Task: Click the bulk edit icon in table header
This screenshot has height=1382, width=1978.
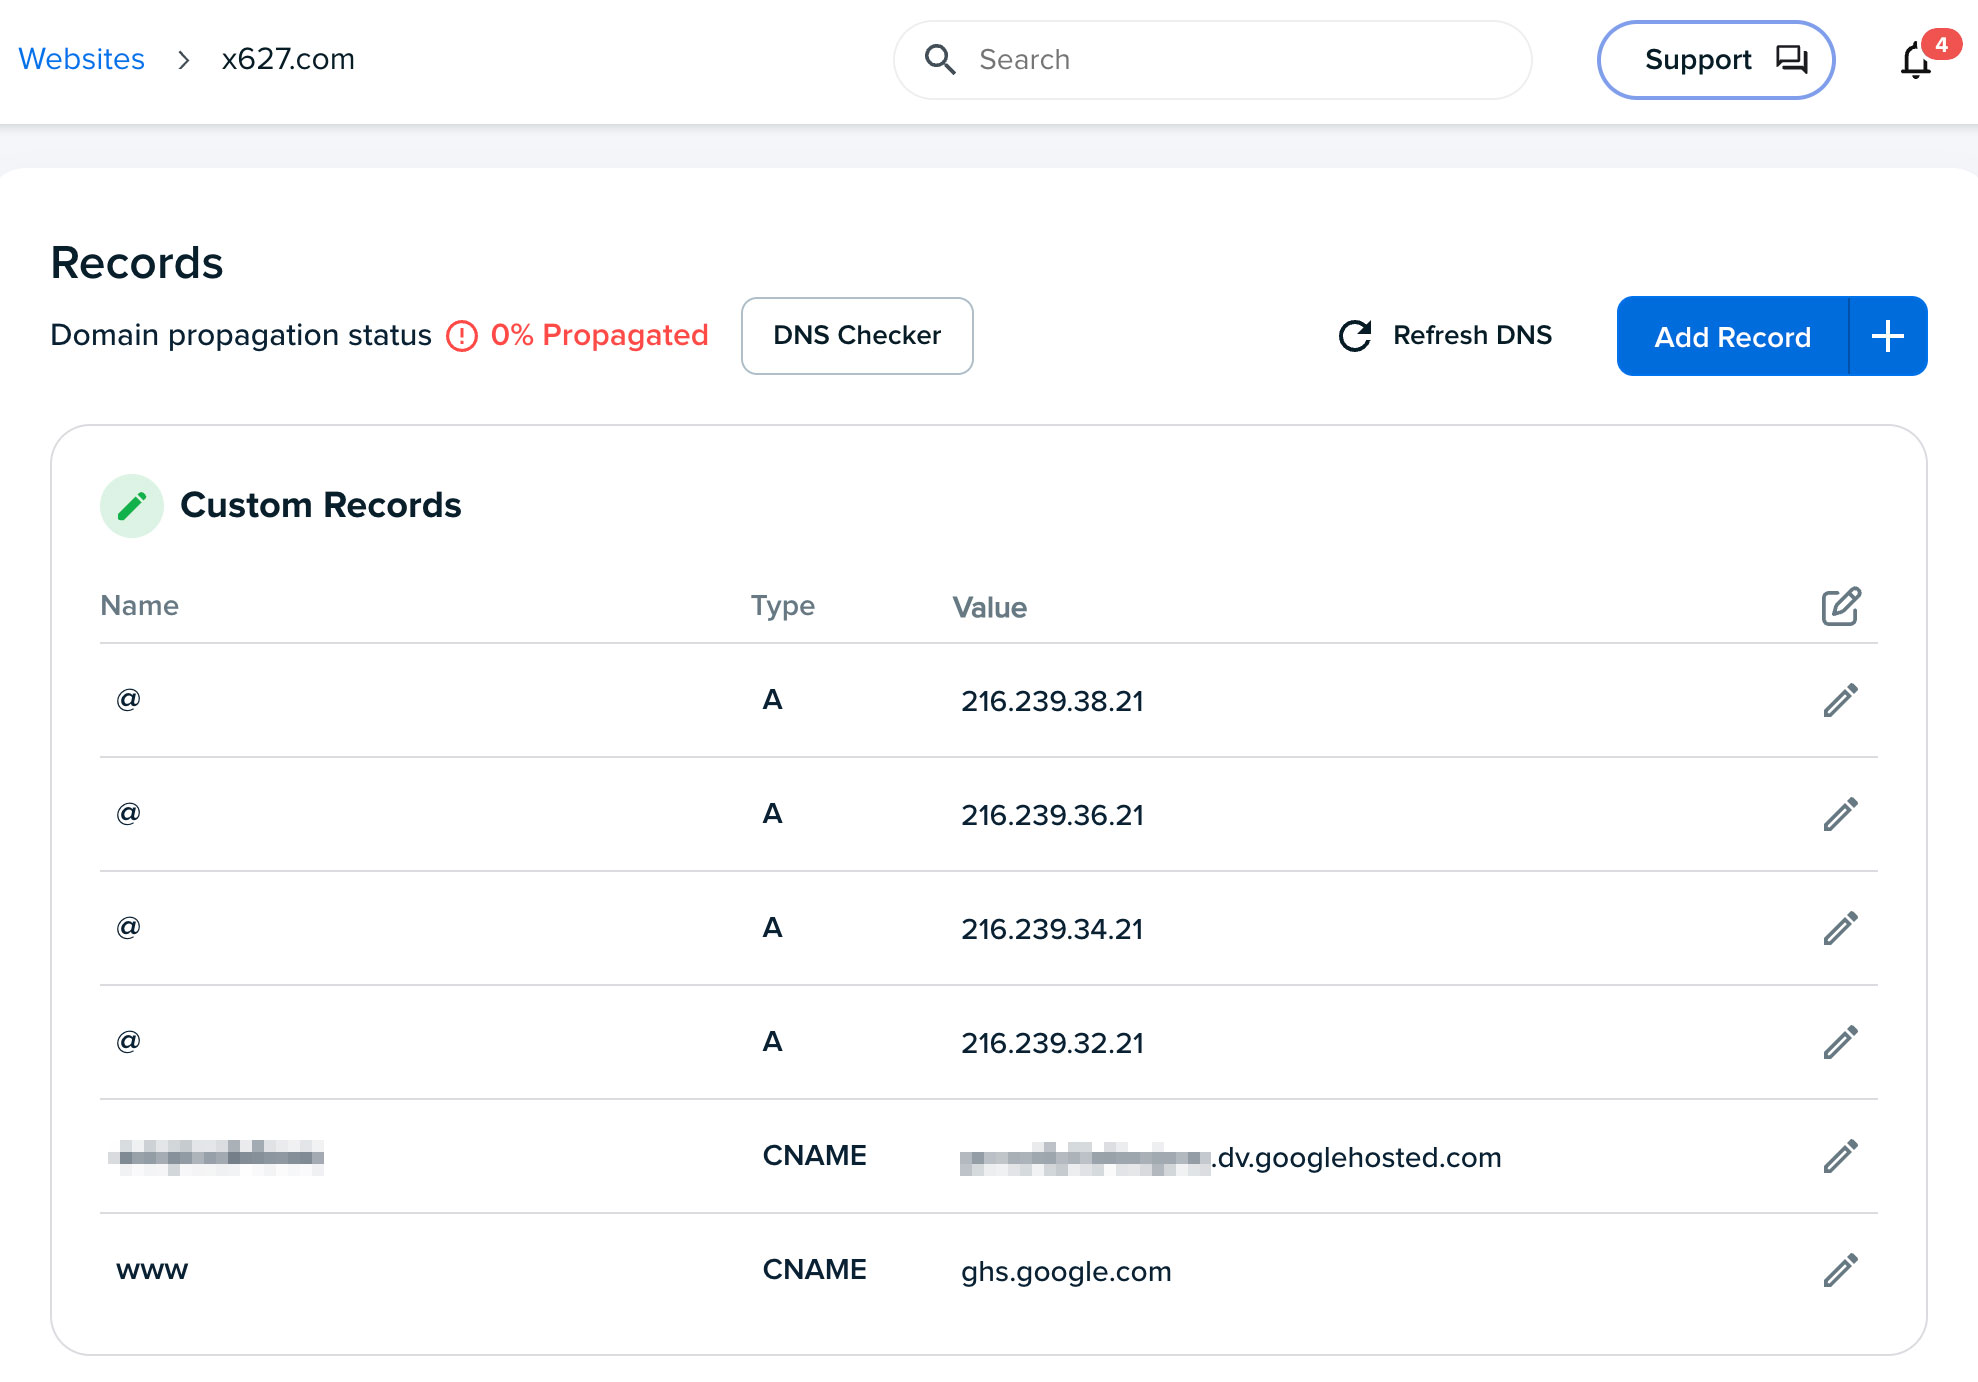Action: point(1840,606)
